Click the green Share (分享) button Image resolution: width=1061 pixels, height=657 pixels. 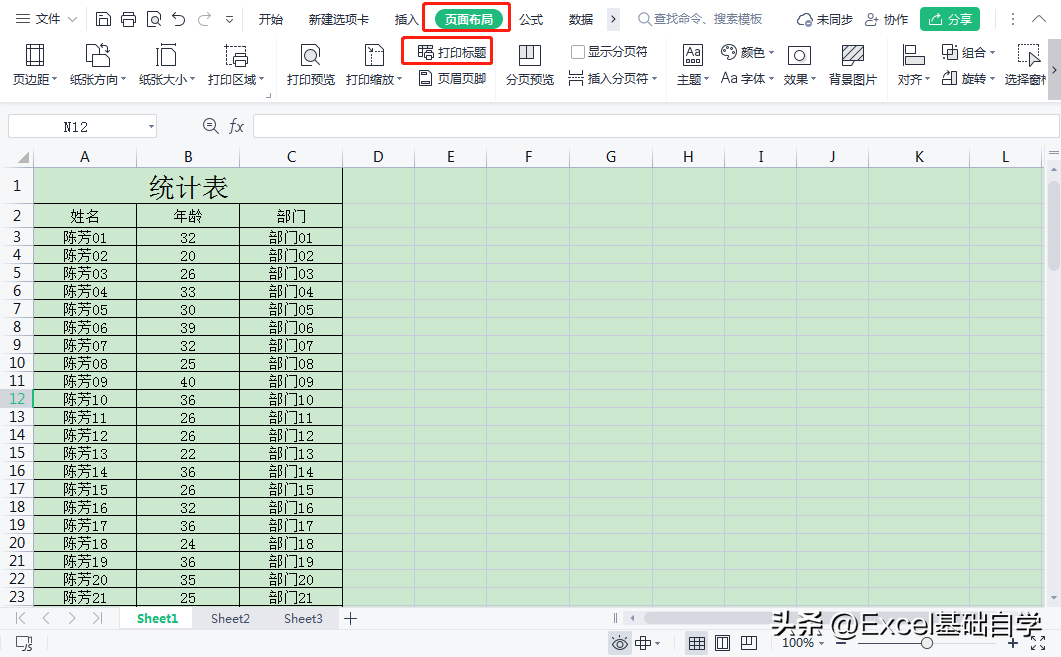pos(949,19)
